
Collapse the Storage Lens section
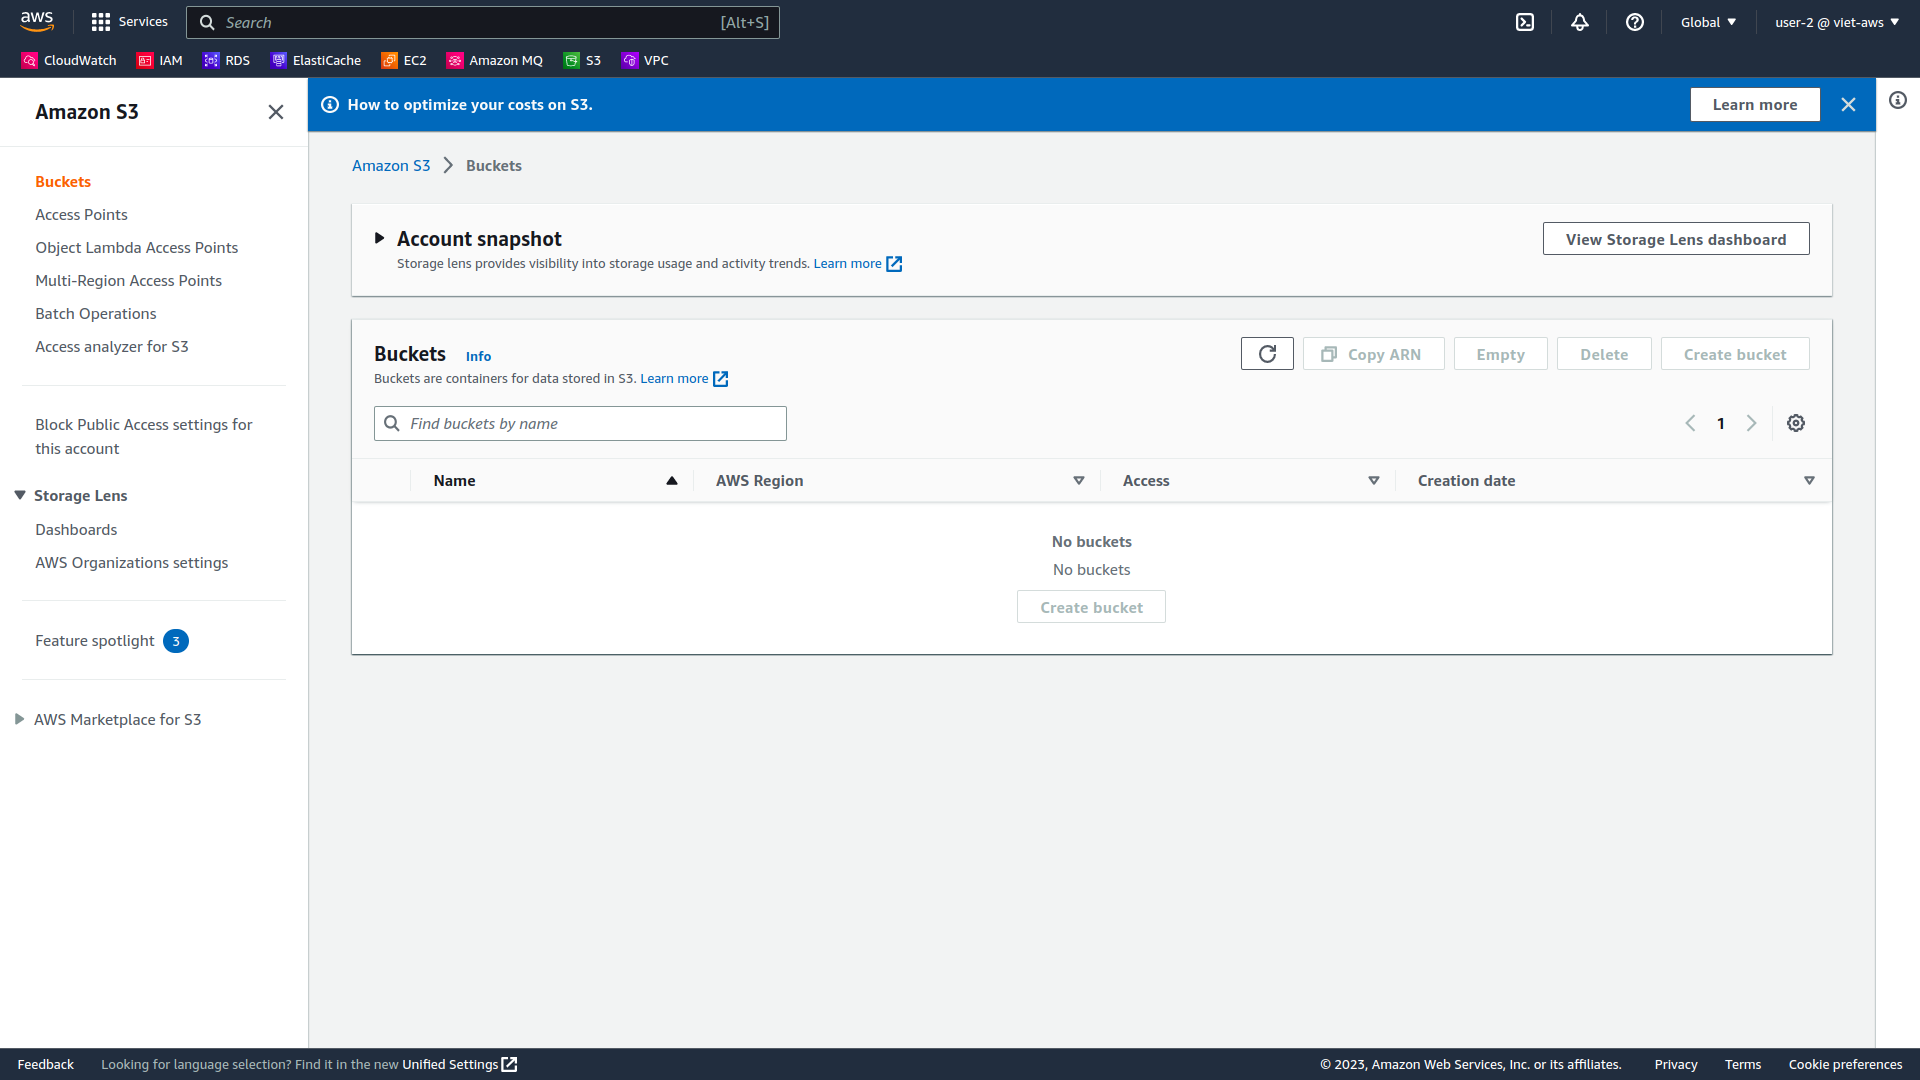coord(20,495)
